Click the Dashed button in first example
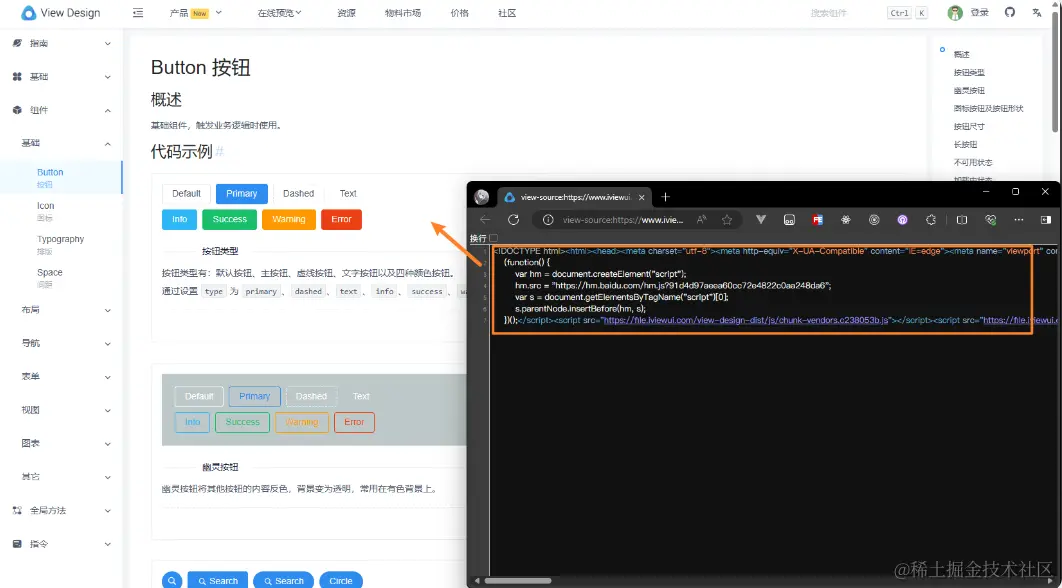1062x588 pixels. coord(299,194)
